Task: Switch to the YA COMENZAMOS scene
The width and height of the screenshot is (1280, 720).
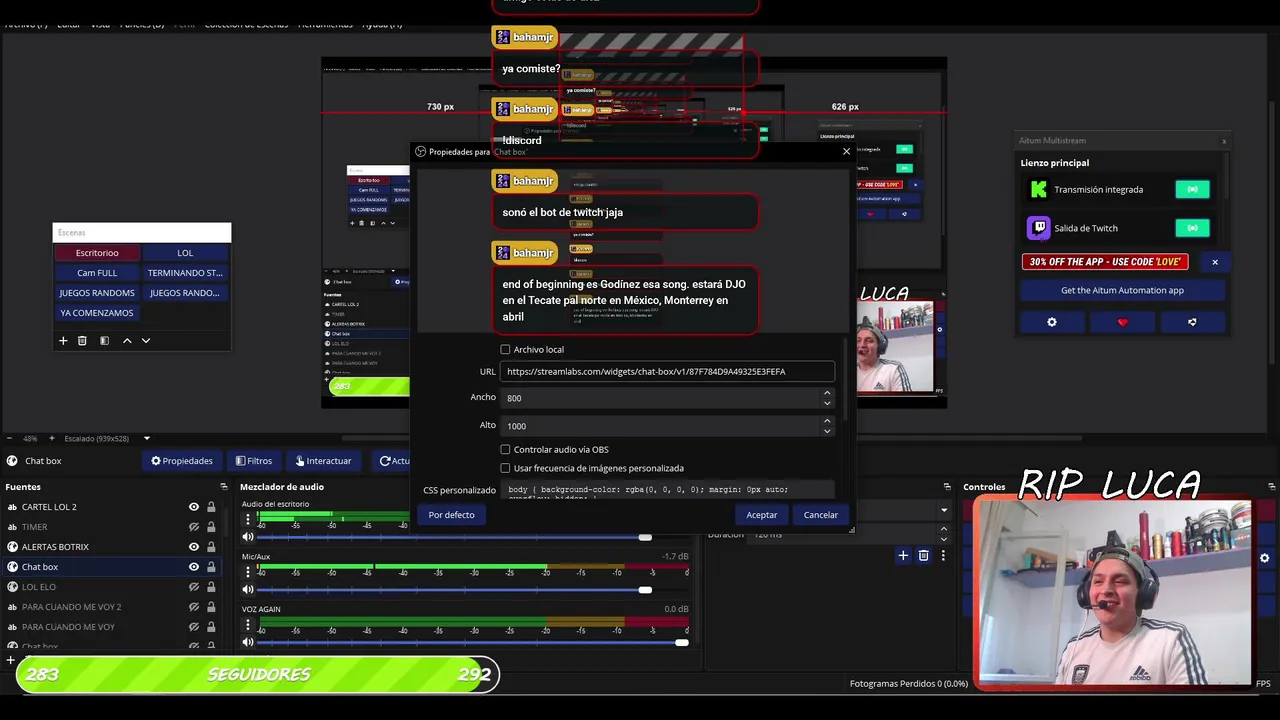Action: click(97, 313)
